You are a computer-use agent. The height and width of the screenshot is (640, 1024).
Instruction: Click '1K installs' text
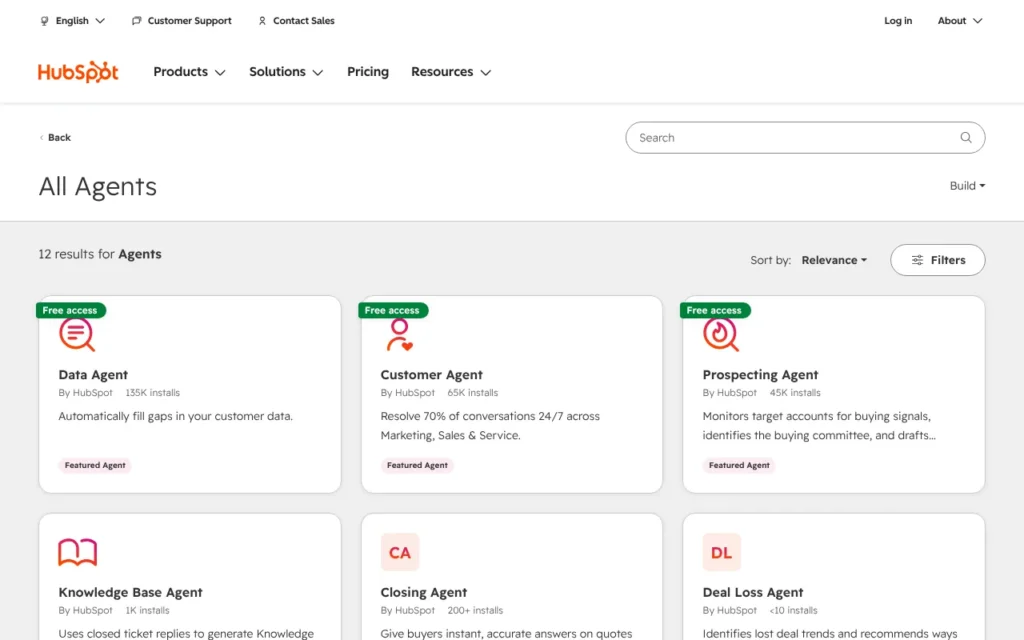tap(148, 611)
